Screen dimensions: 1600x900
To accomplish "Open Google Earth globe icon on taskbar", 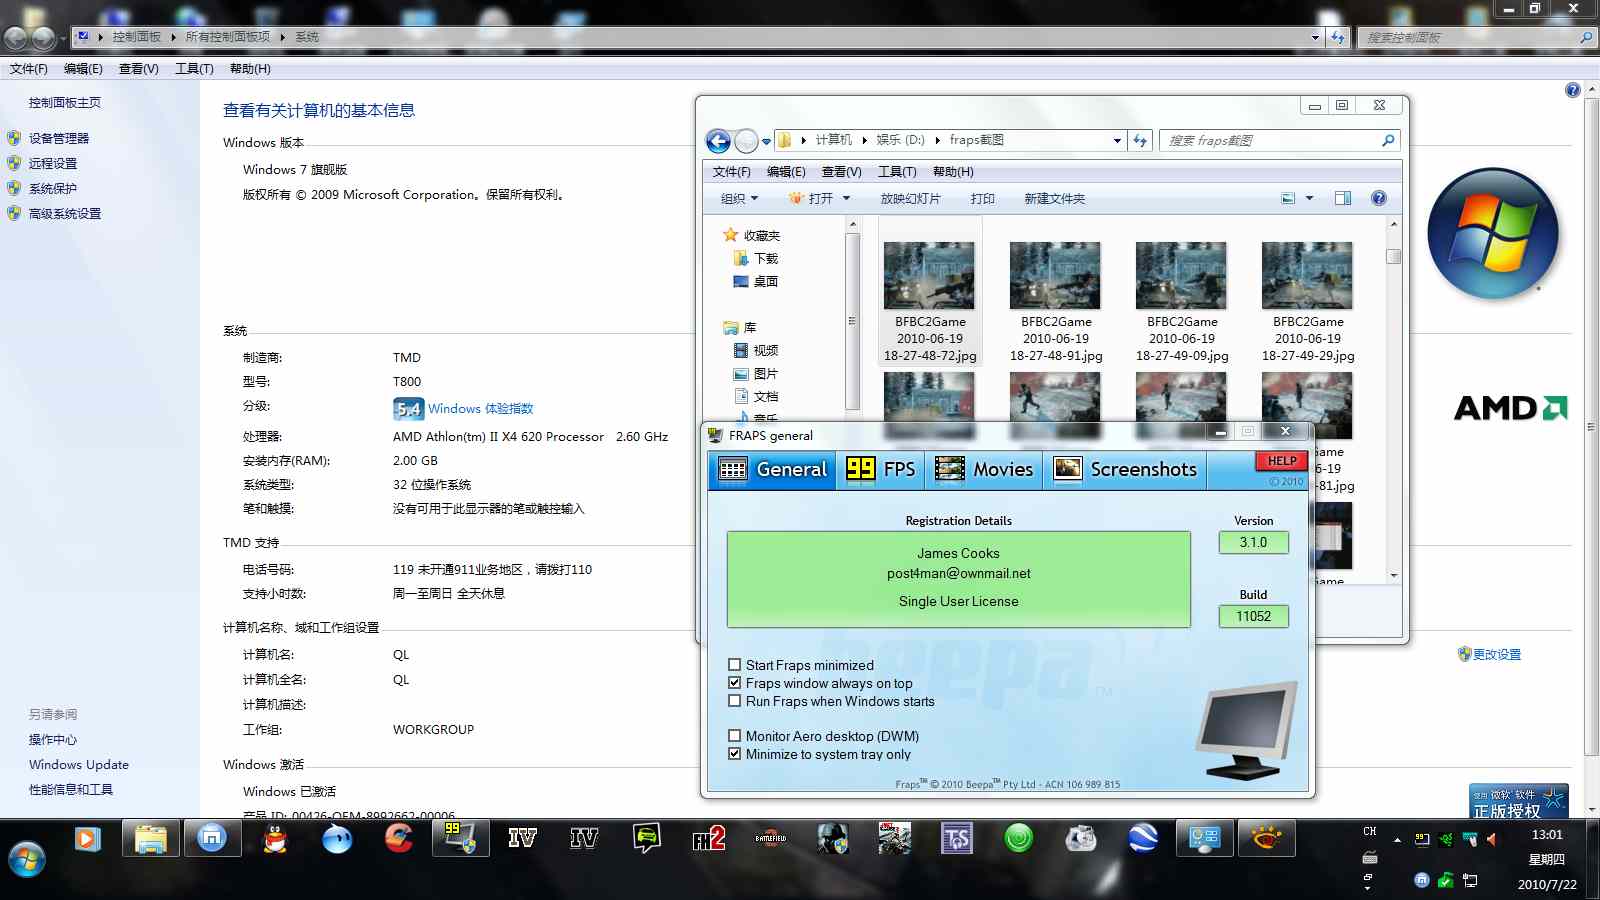I will tap(1142, 839).
